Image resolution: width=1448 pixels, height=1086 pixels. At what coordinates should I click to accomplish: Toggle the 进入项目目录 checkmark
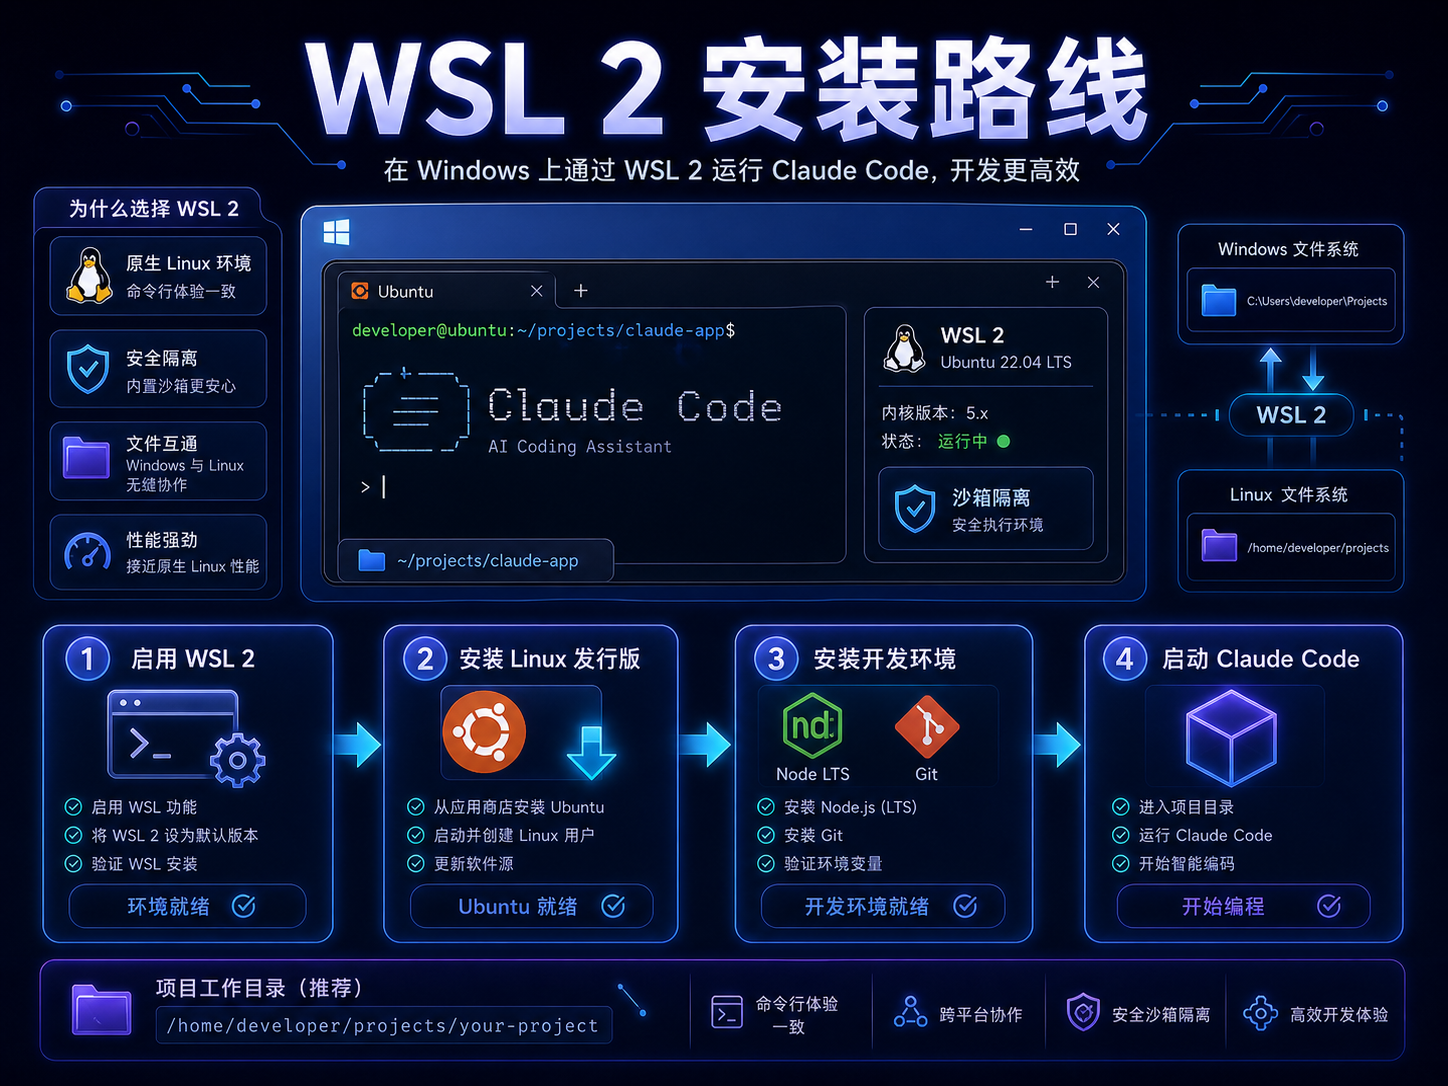[x=1121, y=807]
